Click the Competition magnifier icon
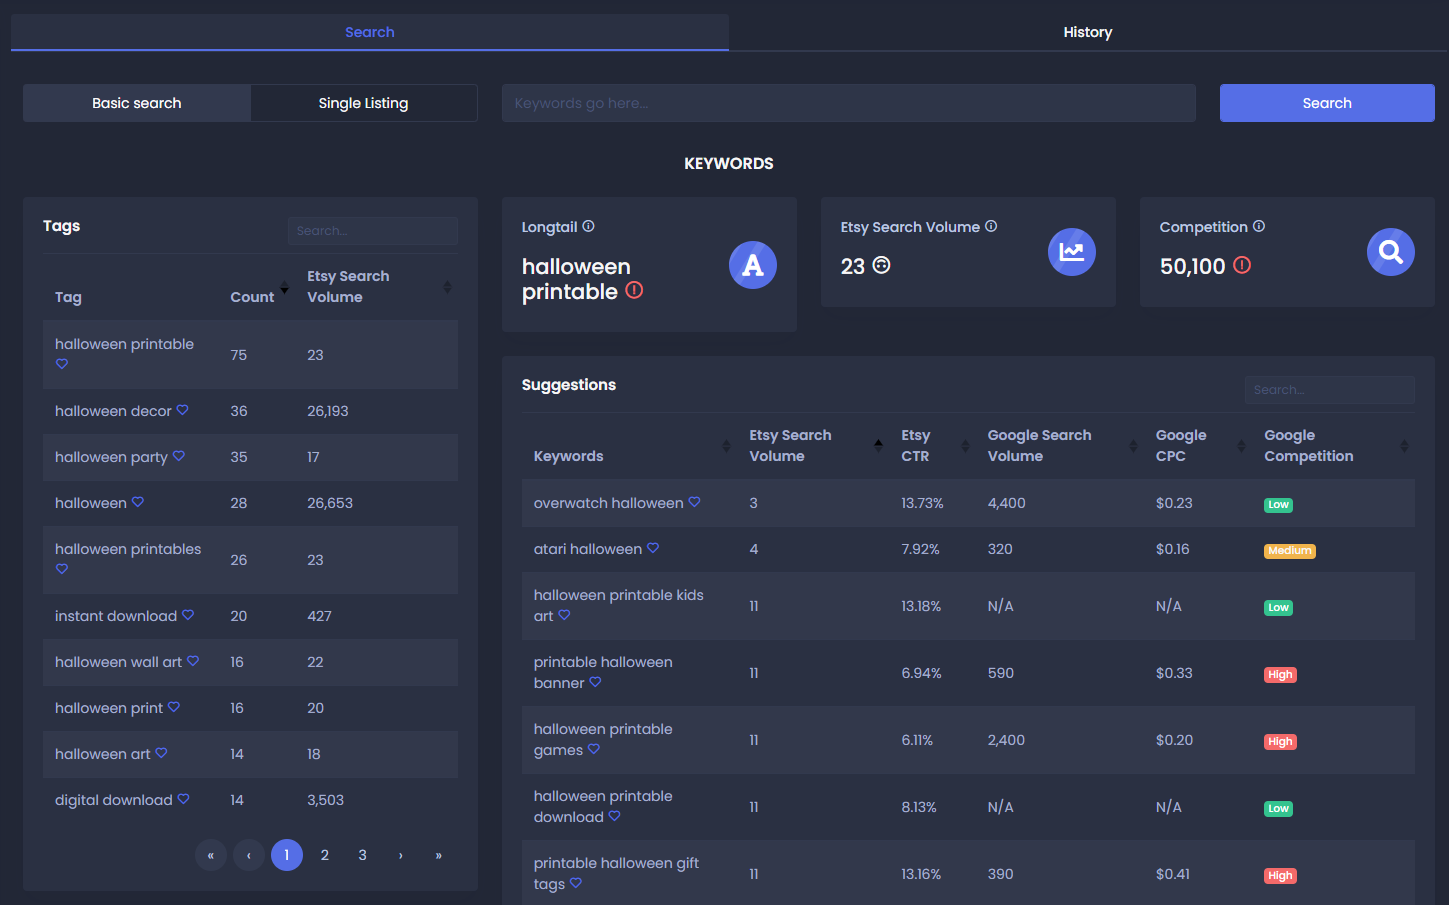The height and width of the screenshot is (905, 1449). (1391, 252)
